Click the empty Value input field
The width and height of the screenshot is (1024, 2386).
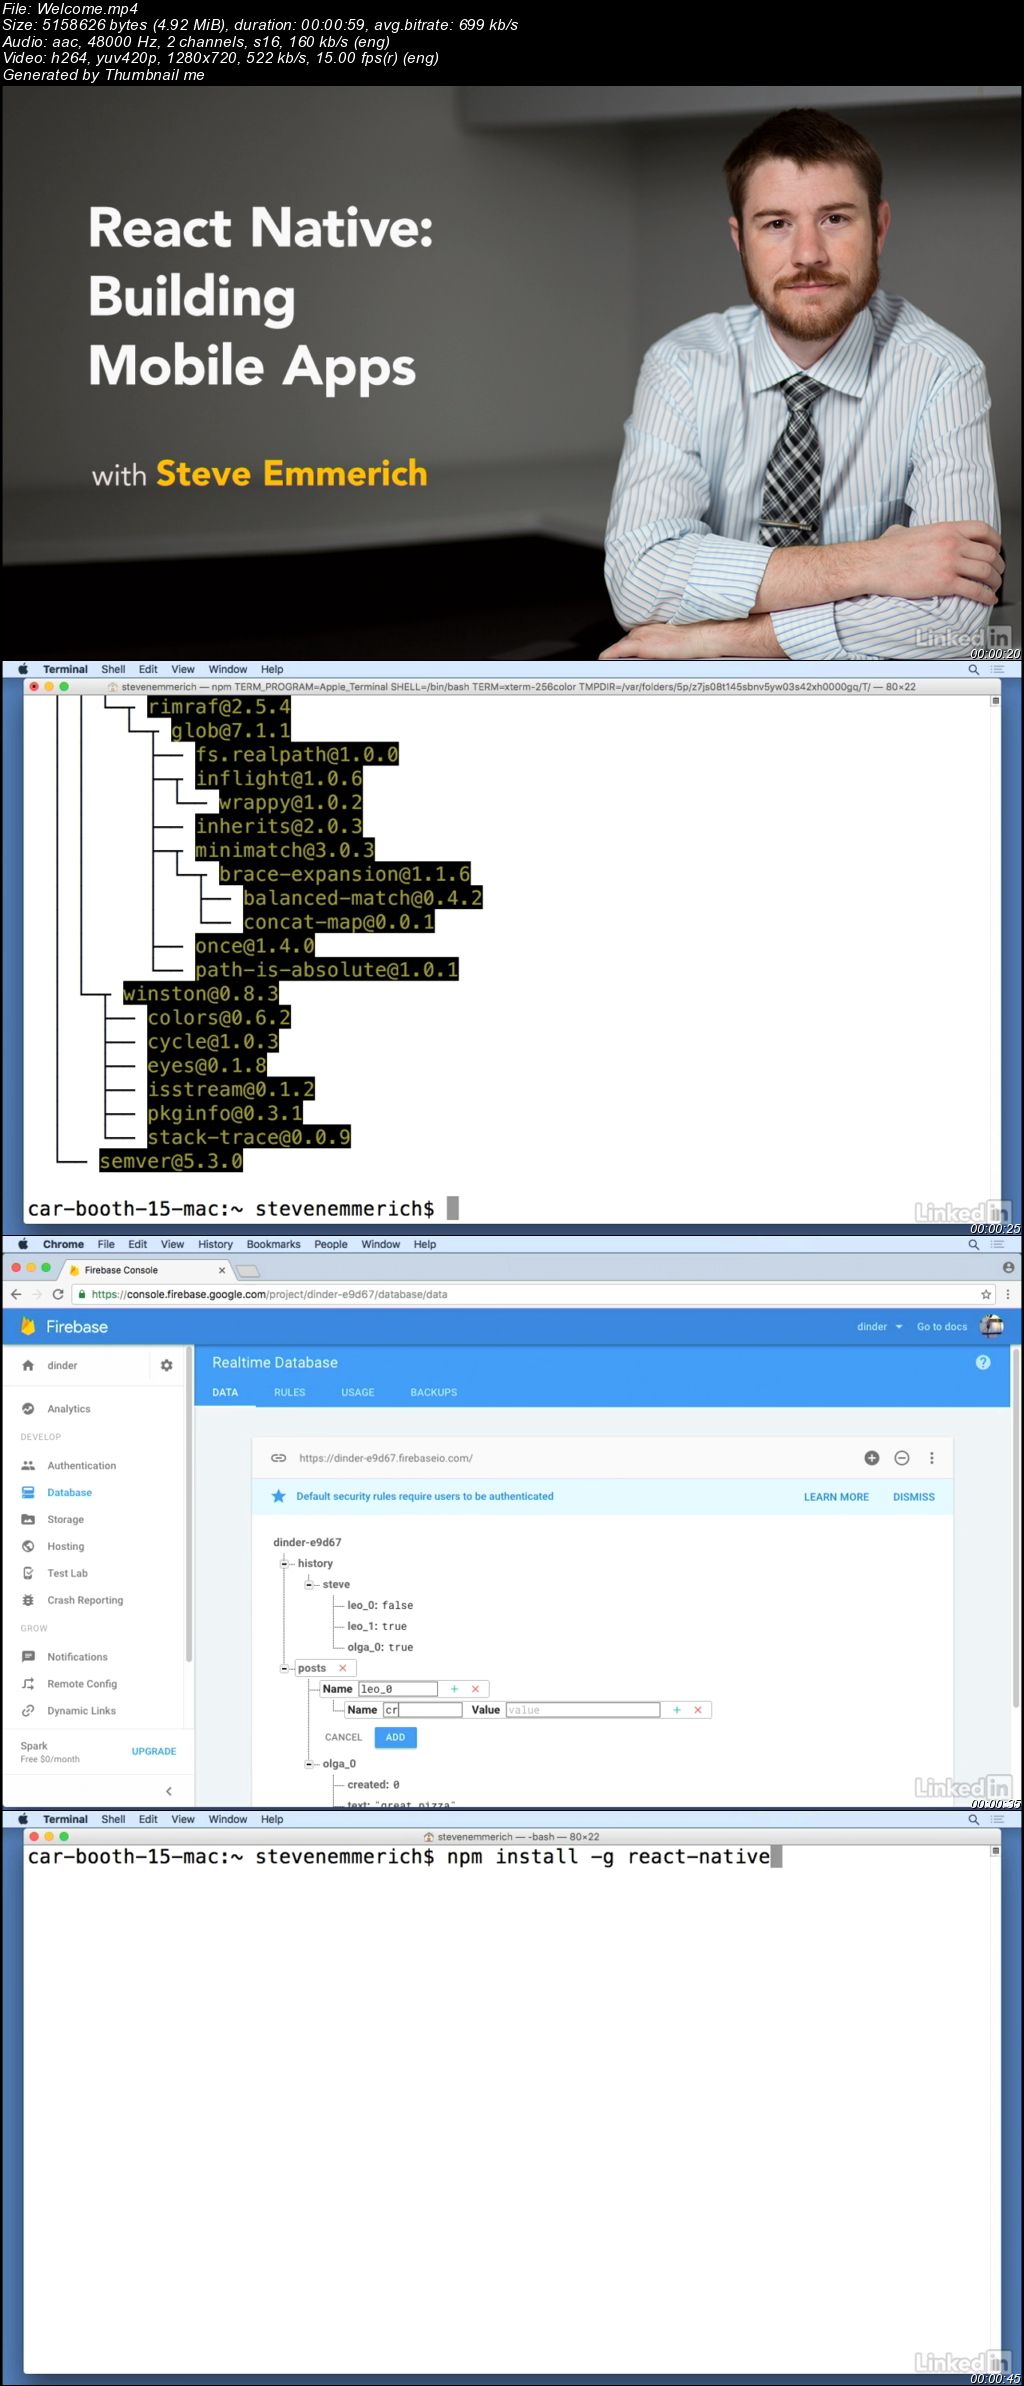pyautogui.click(x=582, y=1710)
